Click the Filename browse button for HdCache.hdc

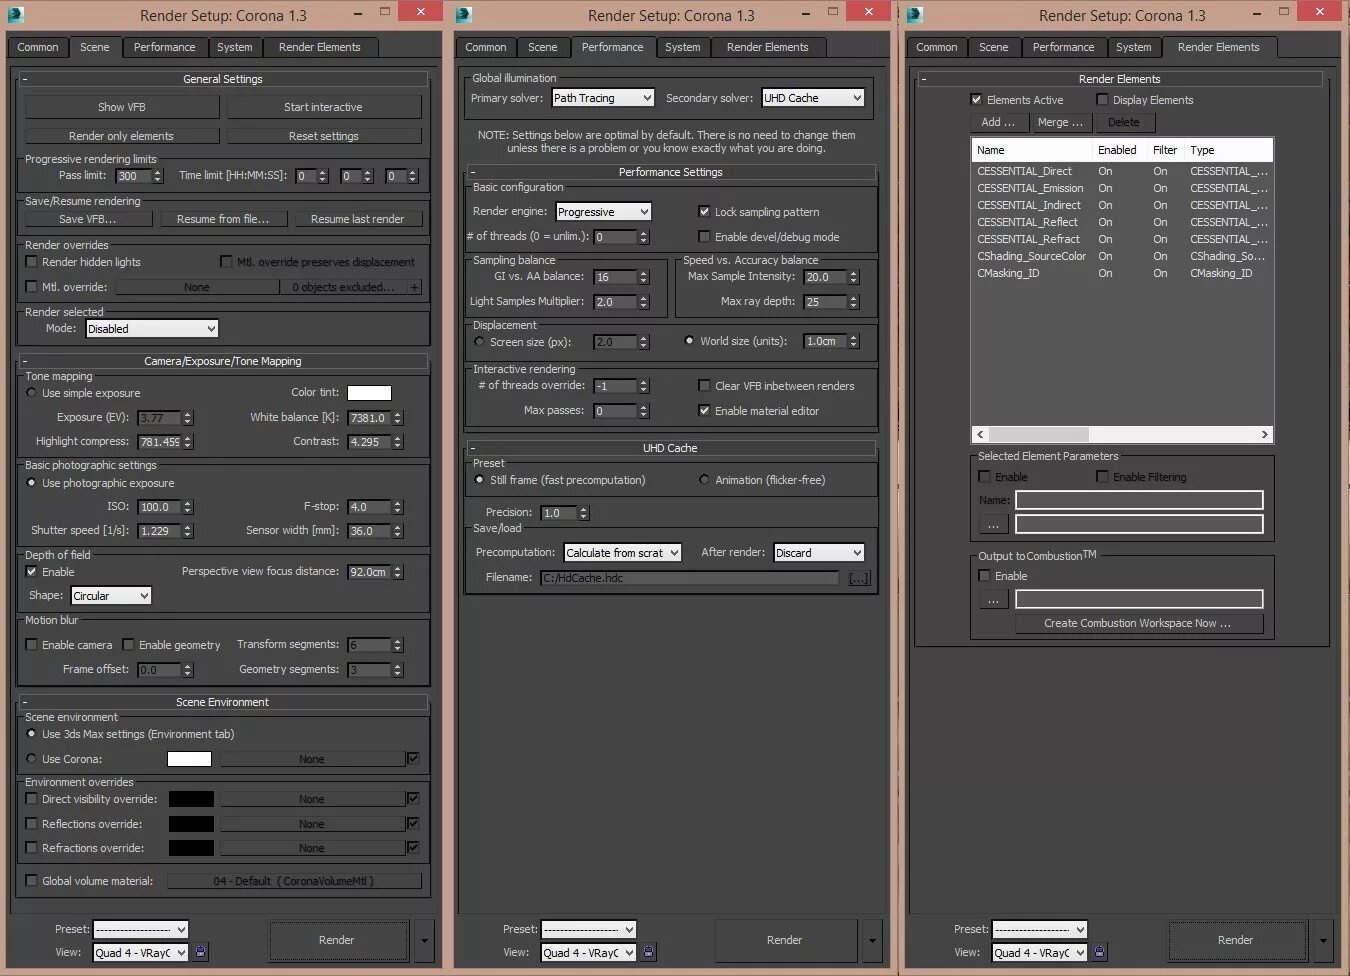click(859, 578)
